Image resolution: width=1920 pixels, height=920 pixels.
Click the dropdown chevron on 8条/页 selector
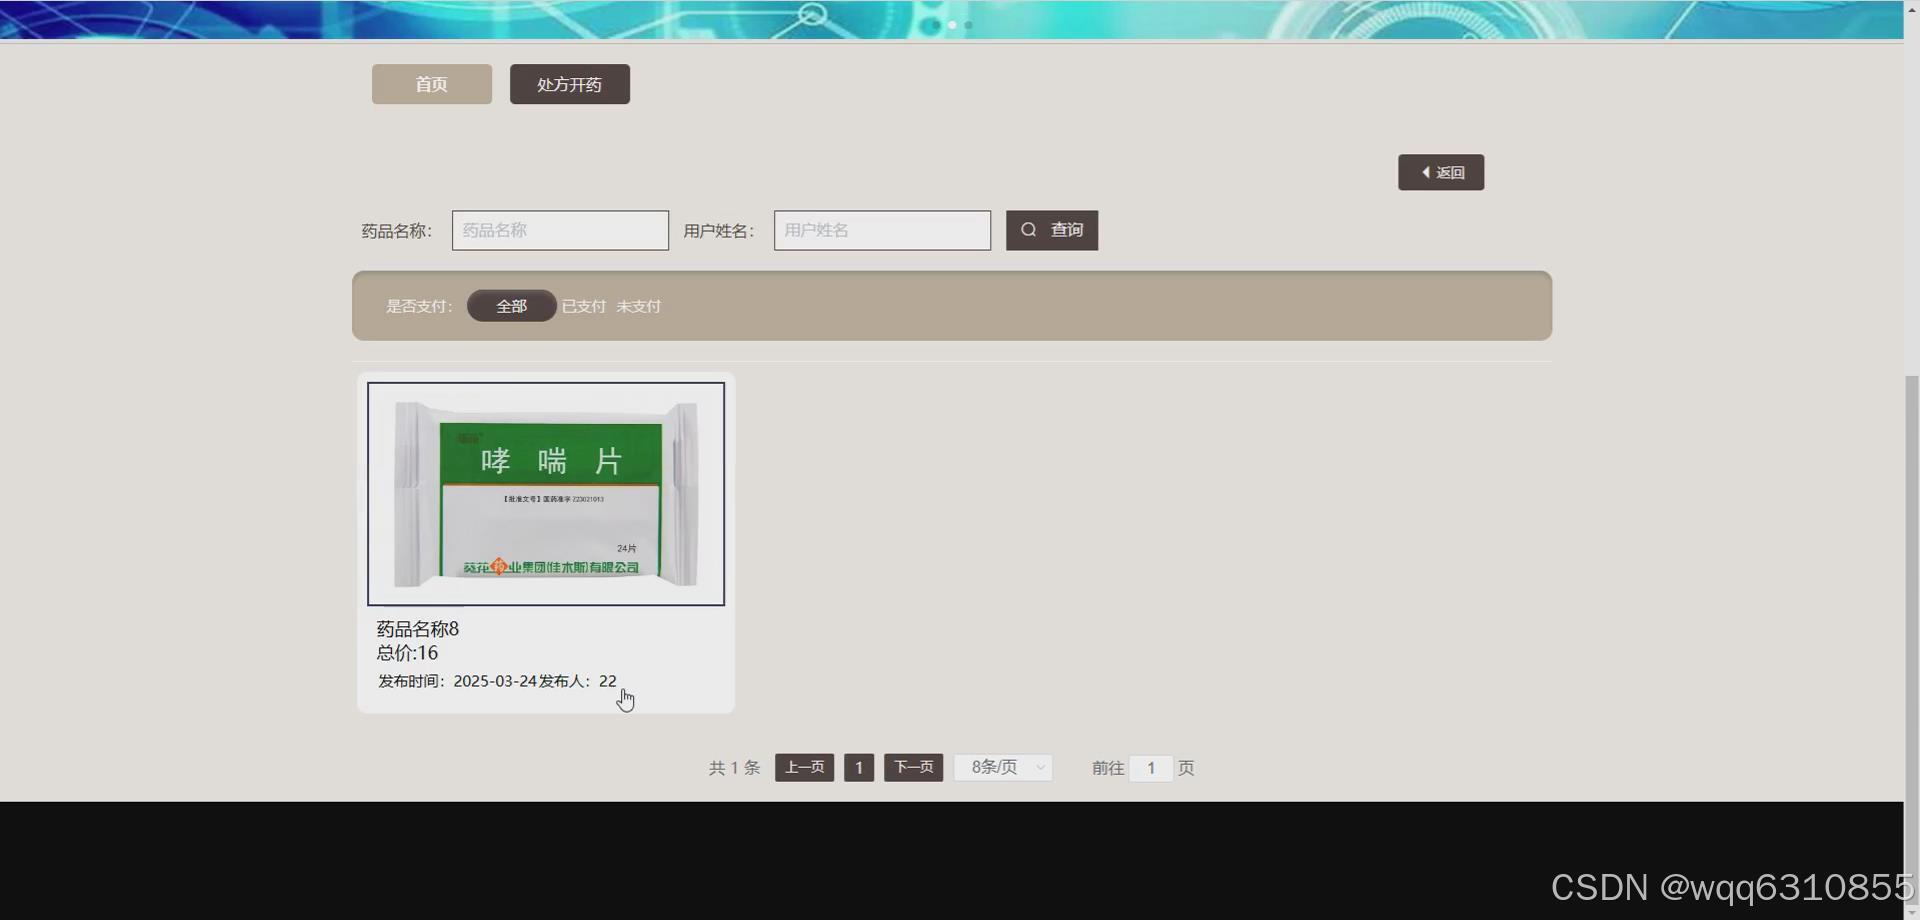tap(1038, 768)
